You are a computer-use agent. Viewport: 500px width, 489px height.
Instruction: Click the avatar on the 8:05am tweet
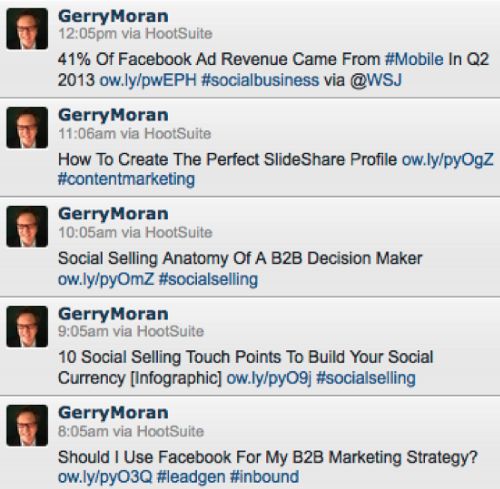point(27,425)
